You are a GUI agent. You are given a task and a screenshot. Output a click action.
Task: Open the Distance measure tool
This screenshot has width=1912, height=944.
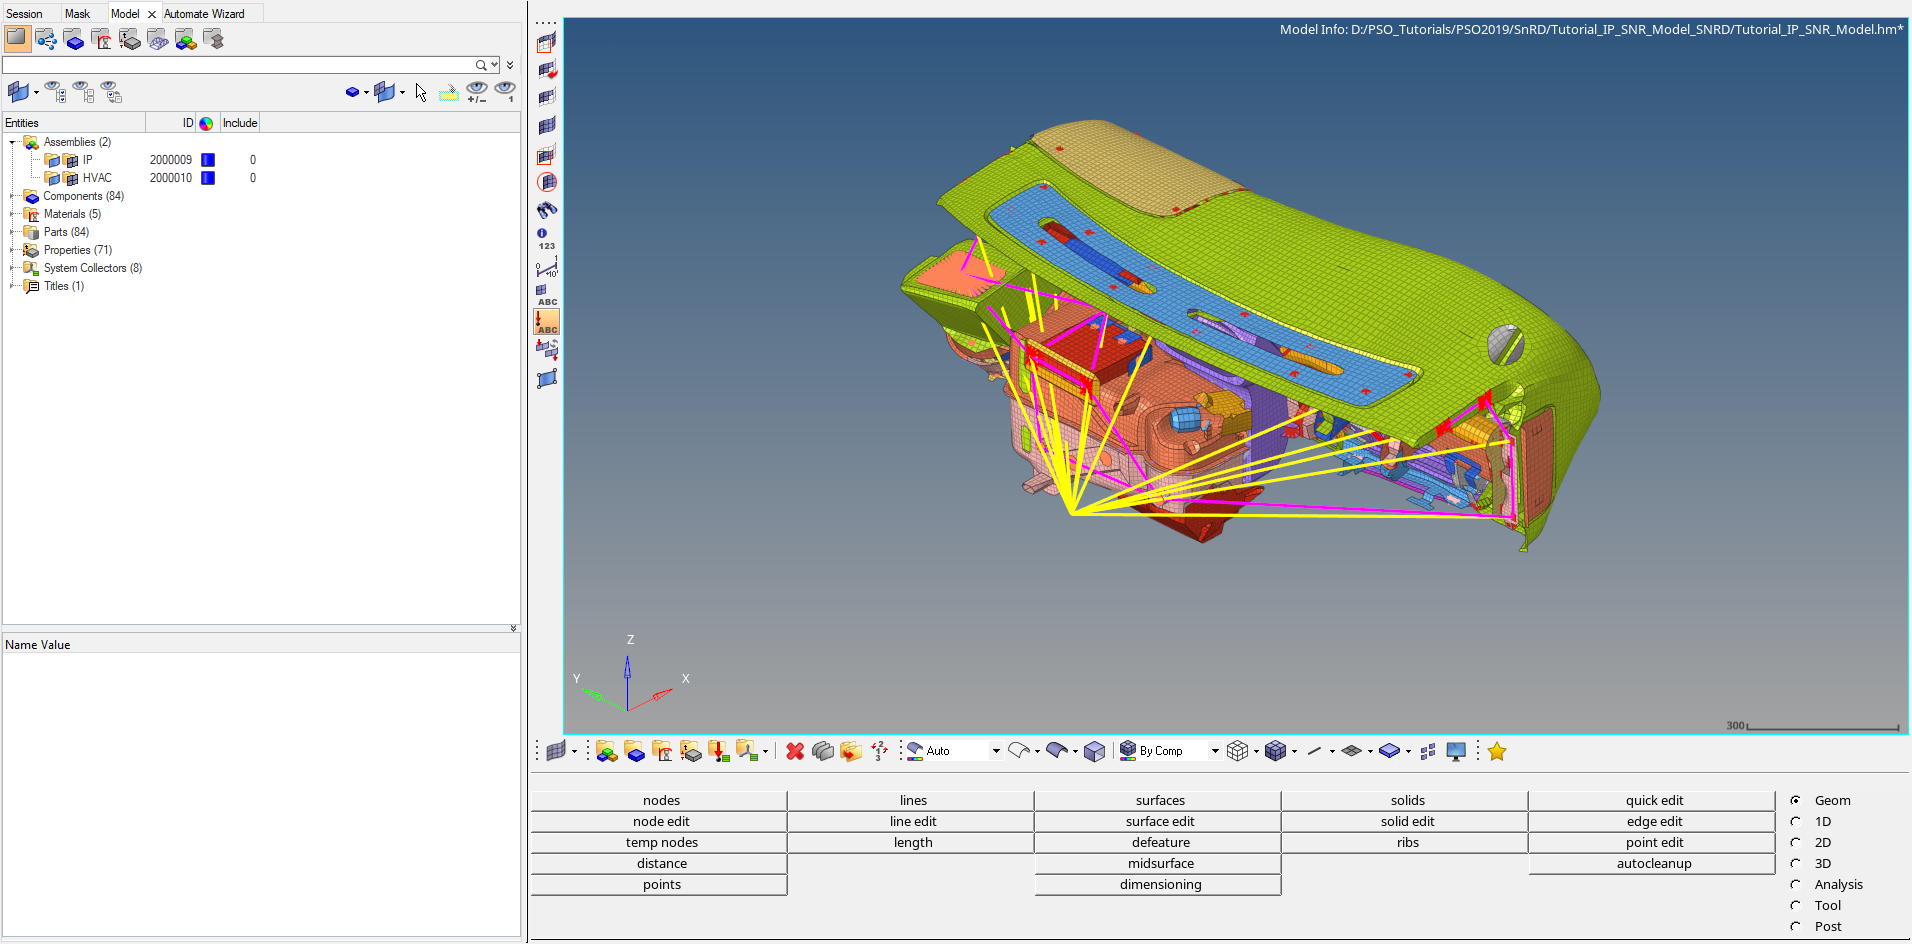pos(547,267)
